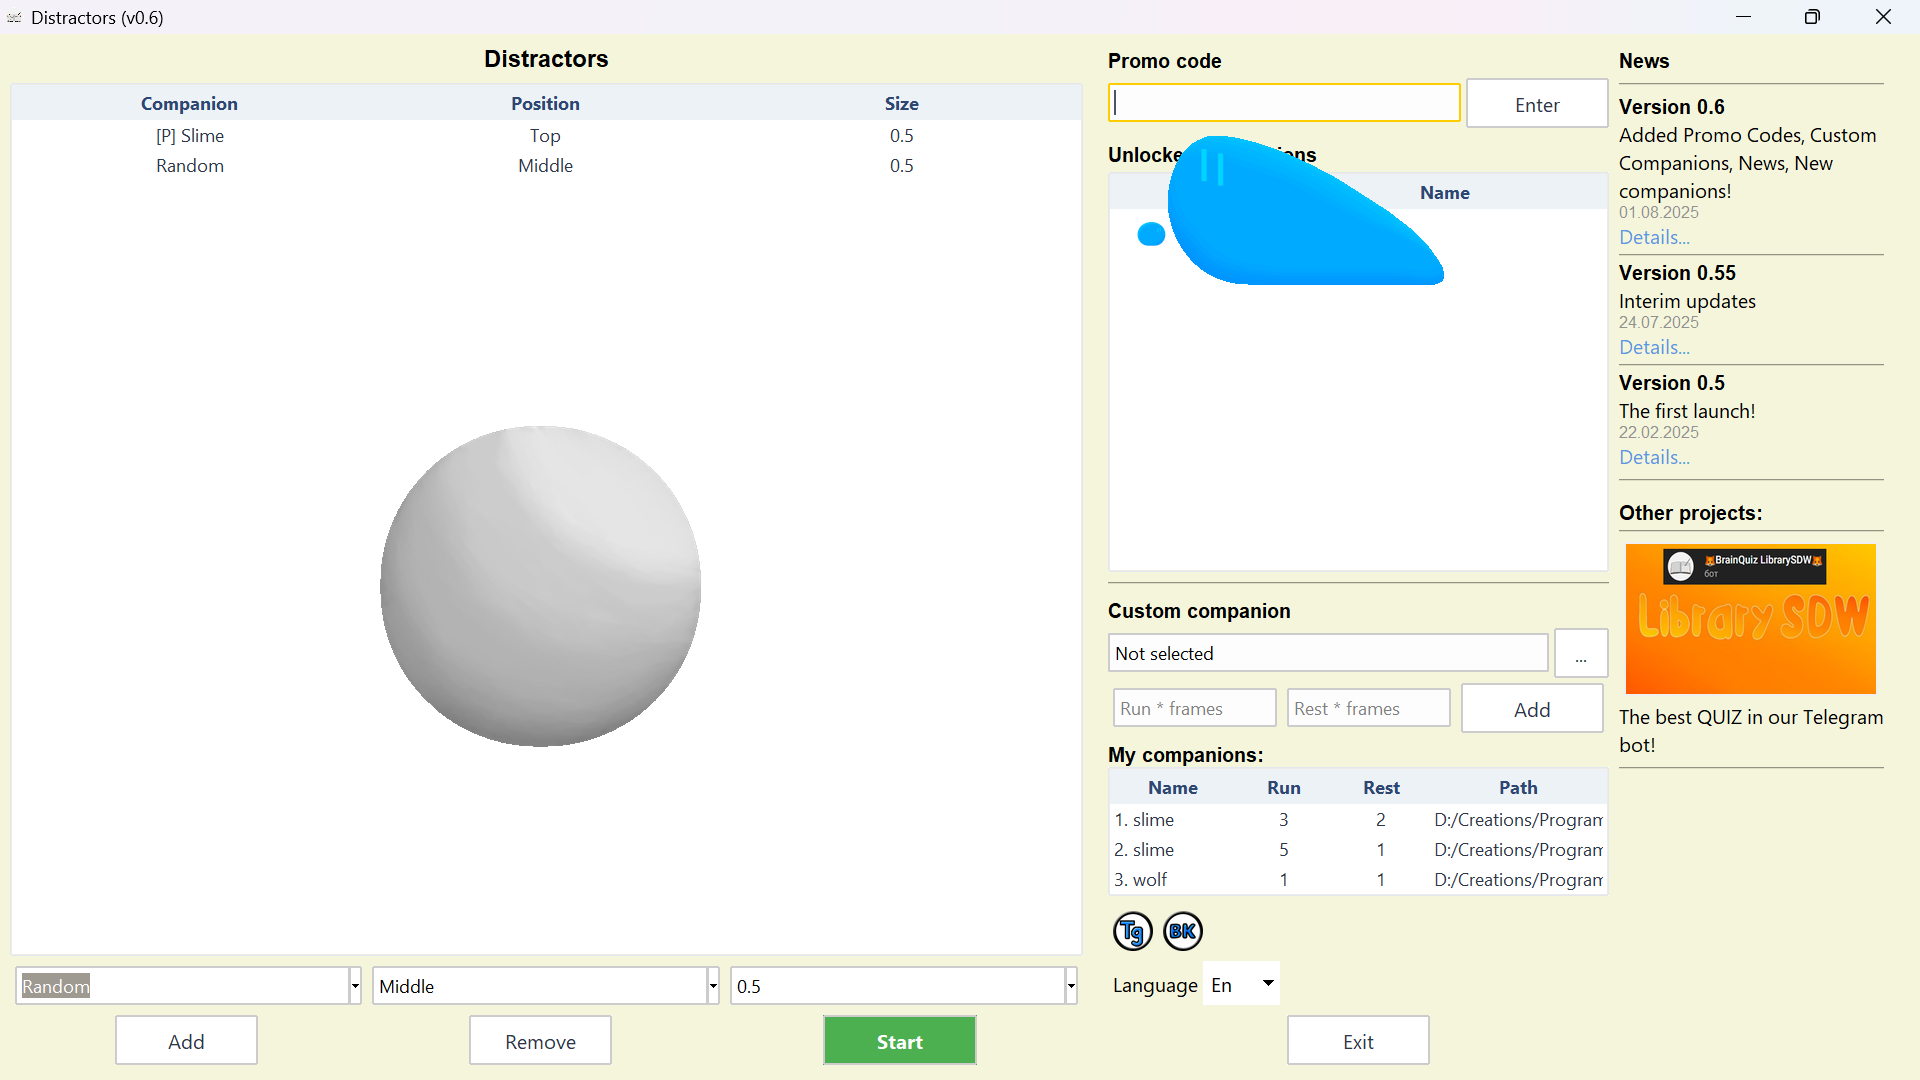This screenshot has height=1080, width=1920.
Task: Click the small blue dot icon
Action: (x=1151, y=234)
